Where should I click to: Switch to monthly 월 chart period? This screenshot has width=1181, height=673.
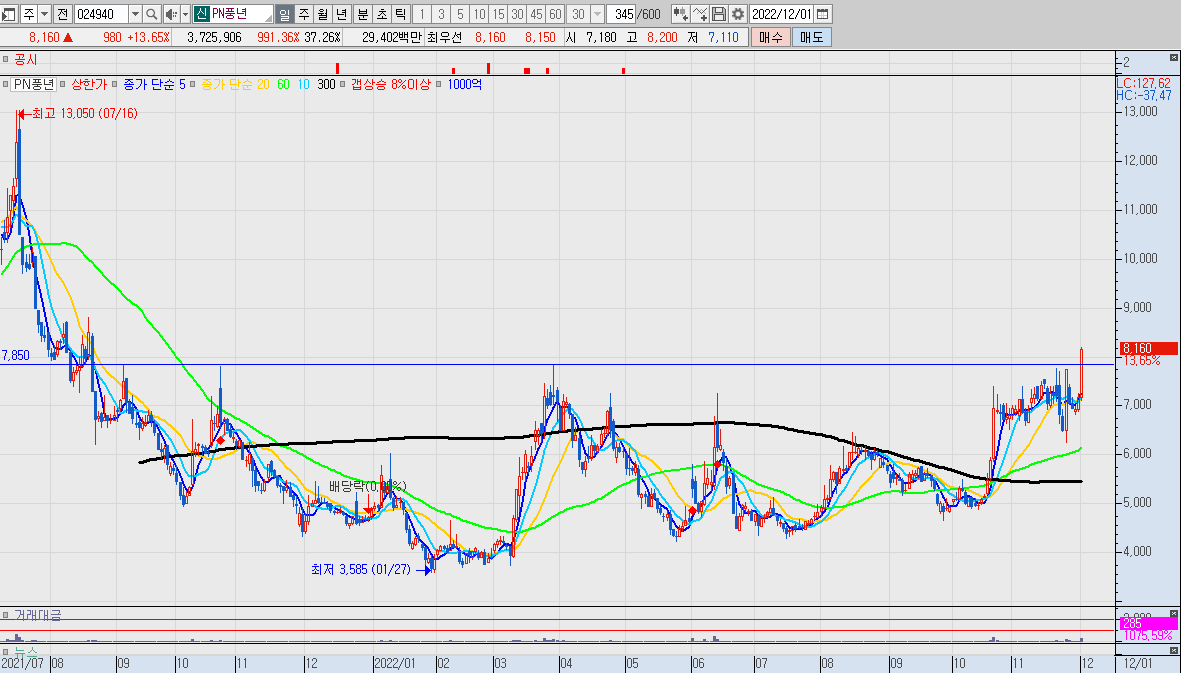click(322, 14)
